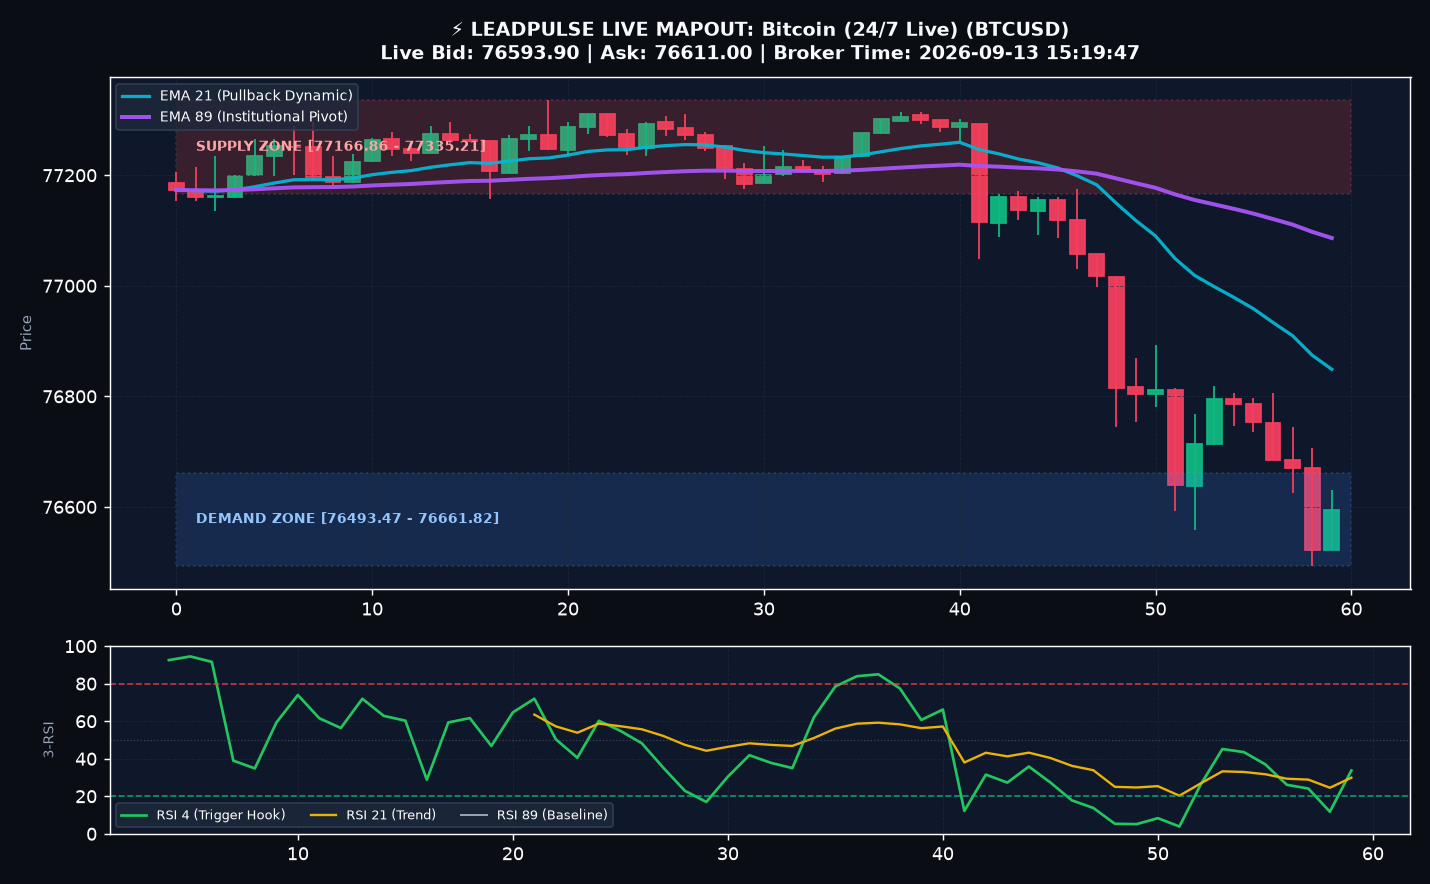Click the EMA 89 (Institutional Pivot) legend label

(x=254, y=117)
